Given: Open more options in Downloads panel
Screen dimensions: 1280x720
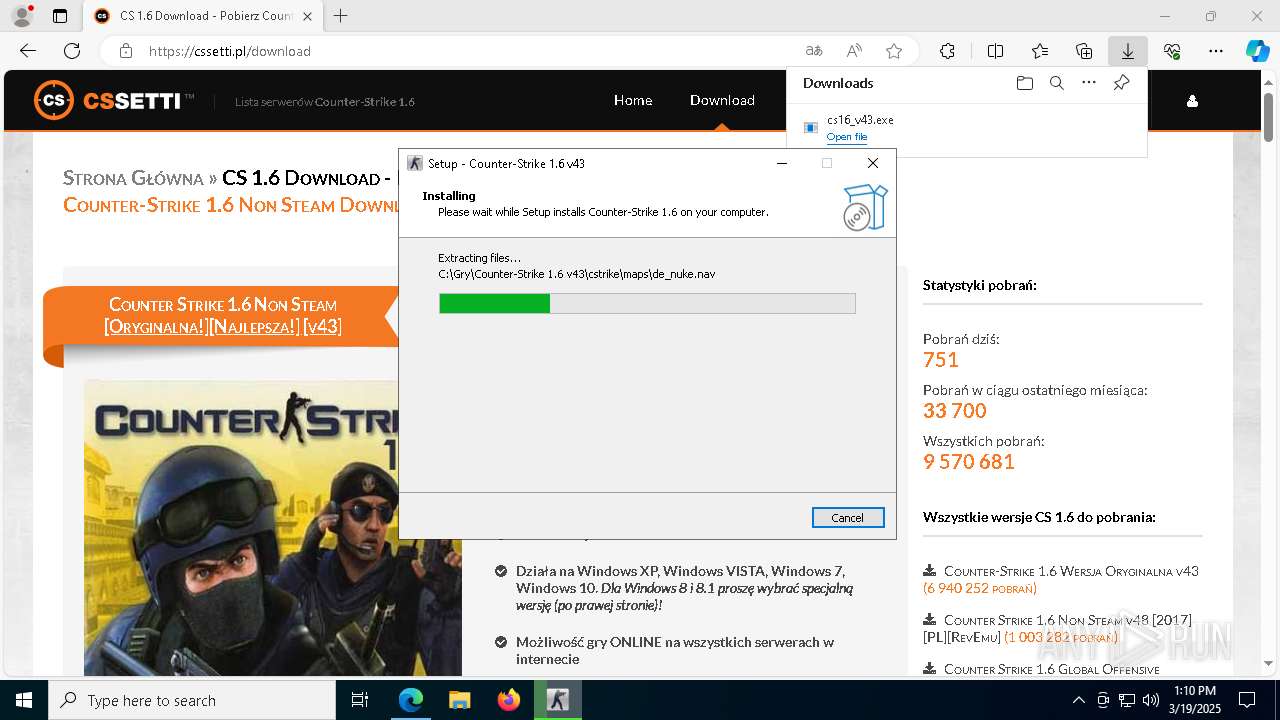Looking at the screenshot, I should (x=1089, y=83).
